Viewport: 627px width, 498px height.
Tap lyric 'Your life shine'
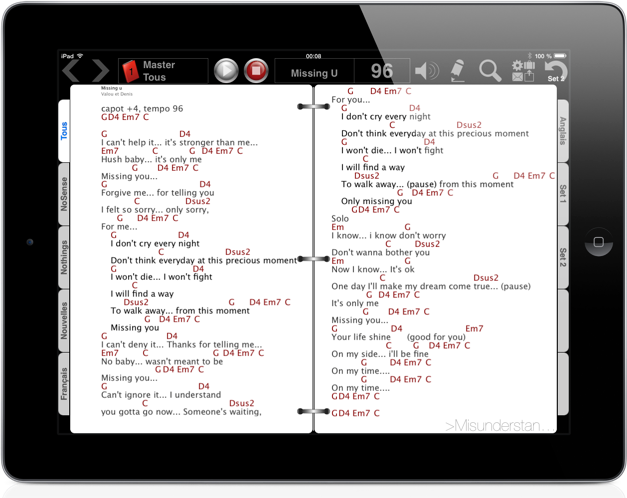point(361,337)
